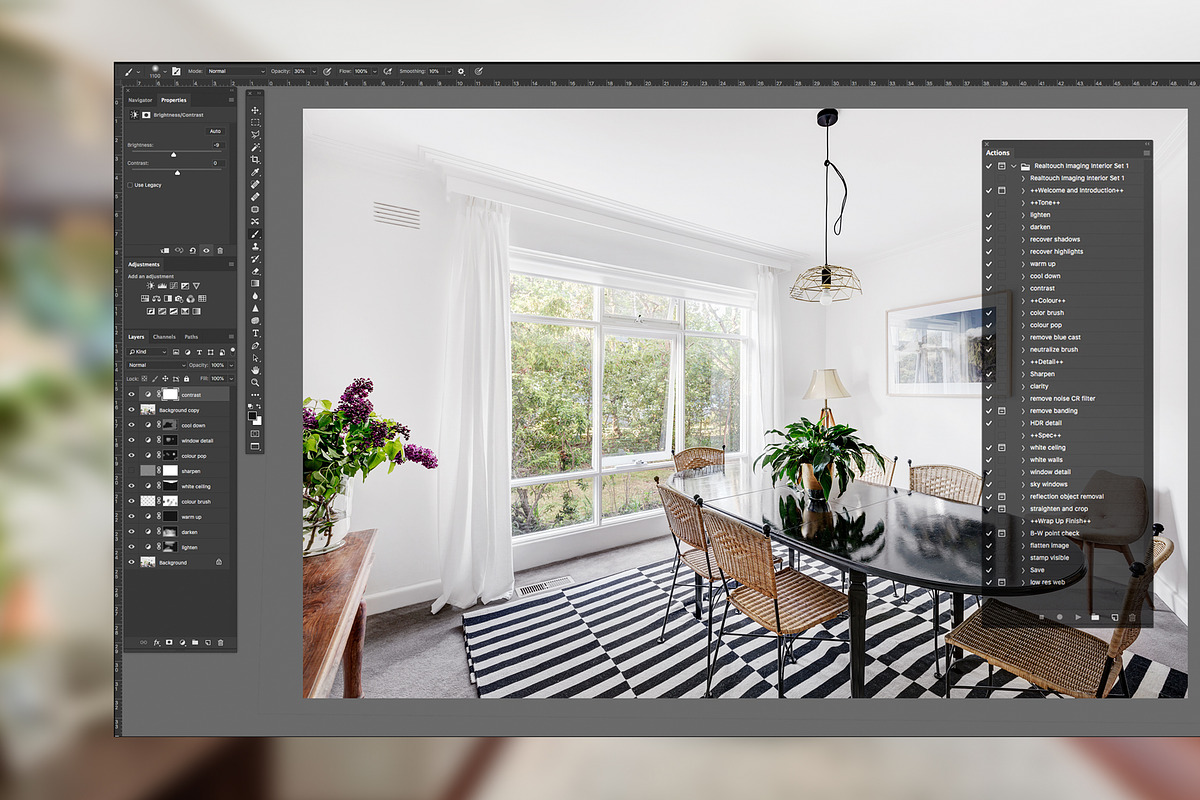Screen dimensions: 1200x800
Task: Select the Rectangular Marquee tool
Action: click(x=255, y=122)
